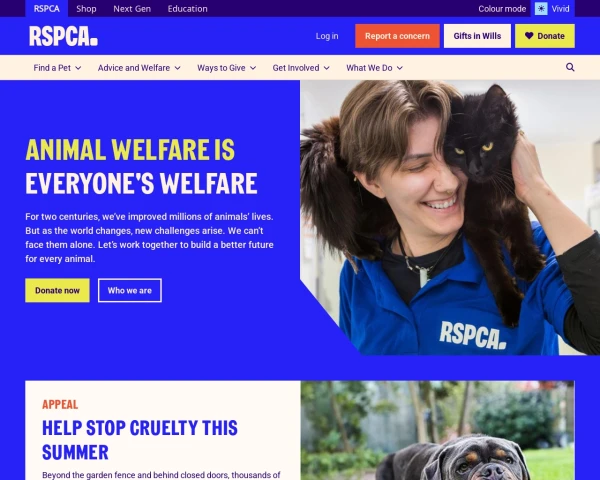Open the Advice and Welfare dropdown
This screenshot has width=600, height=480.
(139, 68)
